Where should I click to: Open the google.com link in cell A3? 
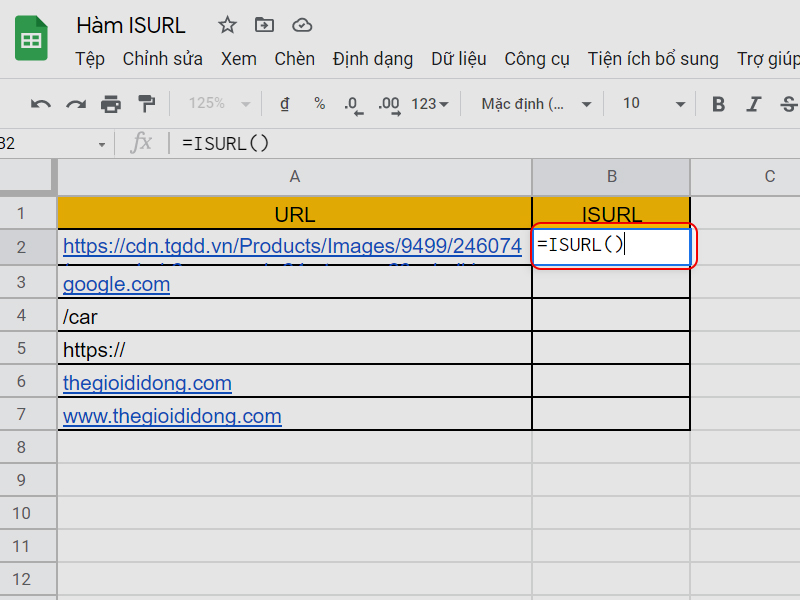(116, 284)
